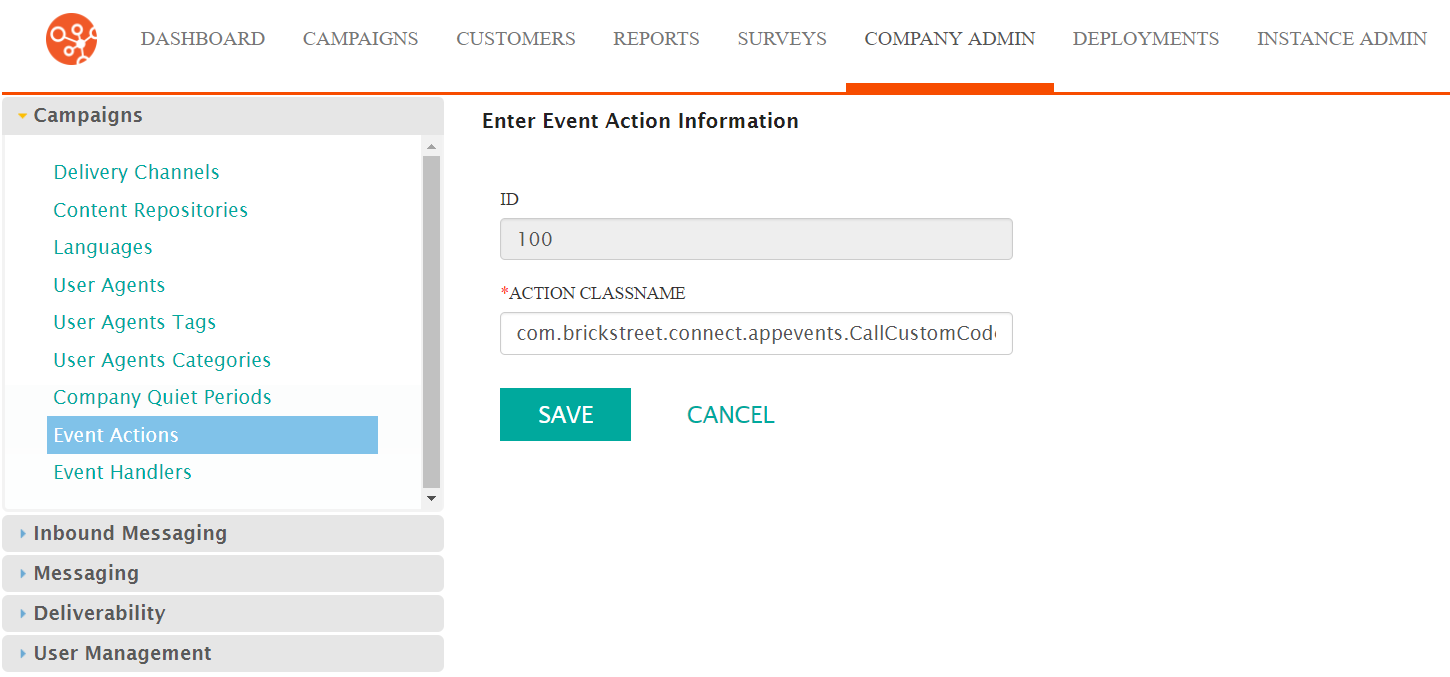Viewport: 1450px width, 677px height.
Task: Open User Agents Tags link
Action: [135, 322]
